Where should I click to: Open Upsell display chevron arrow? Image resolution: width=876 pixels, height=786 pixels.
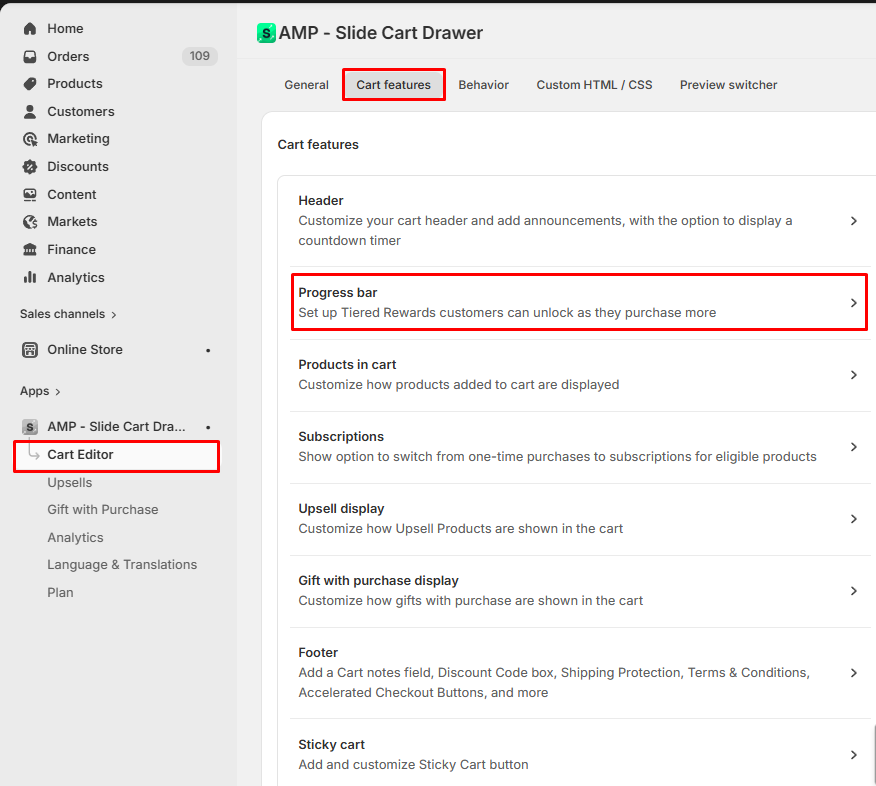tap(853, 519)
